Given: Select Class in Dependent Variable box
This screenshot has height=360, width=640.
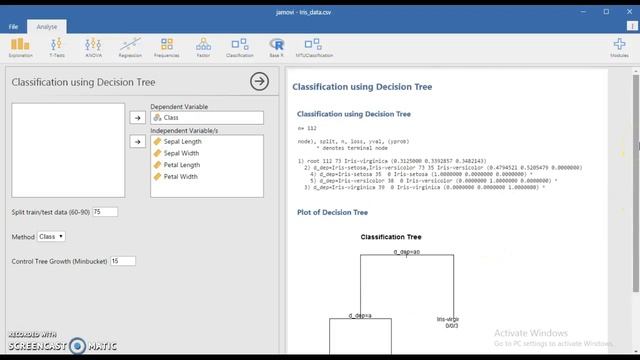Looking at the screenshot, I should pos(207,118).
